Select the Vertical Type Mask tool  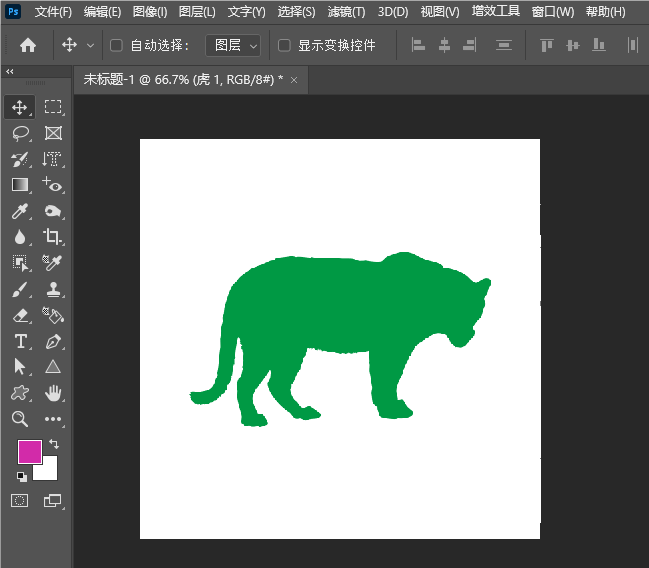[x=53, y=159]
